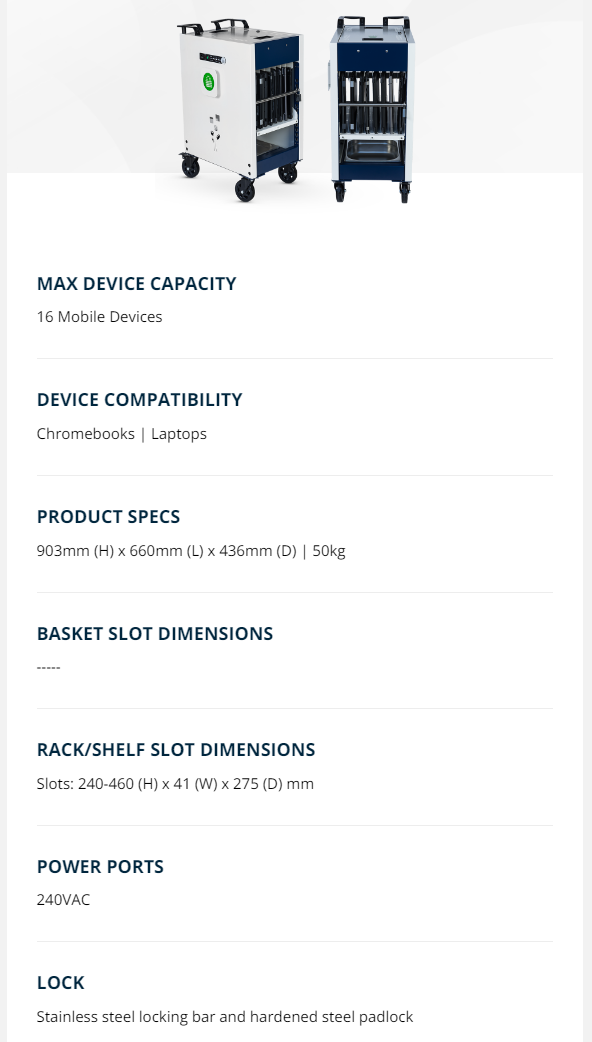592x1042 pixels.
Task: Click the 240VAC power value
Action: pyautogui.click(x=63, y=900)
